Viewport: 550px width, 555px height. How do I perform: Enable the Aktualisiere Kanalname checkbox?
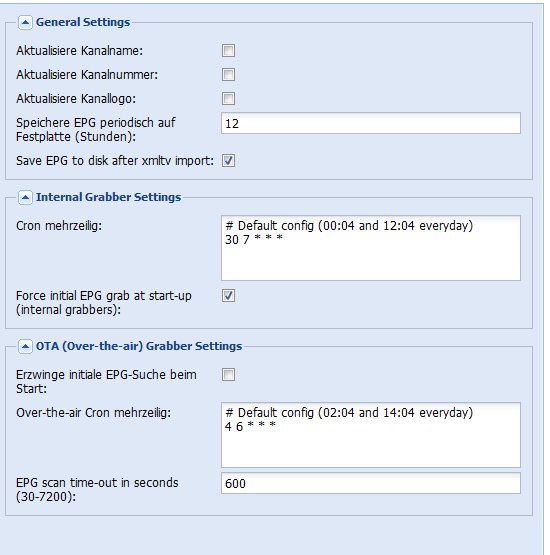pyautogui.click(x=228, y=51)
